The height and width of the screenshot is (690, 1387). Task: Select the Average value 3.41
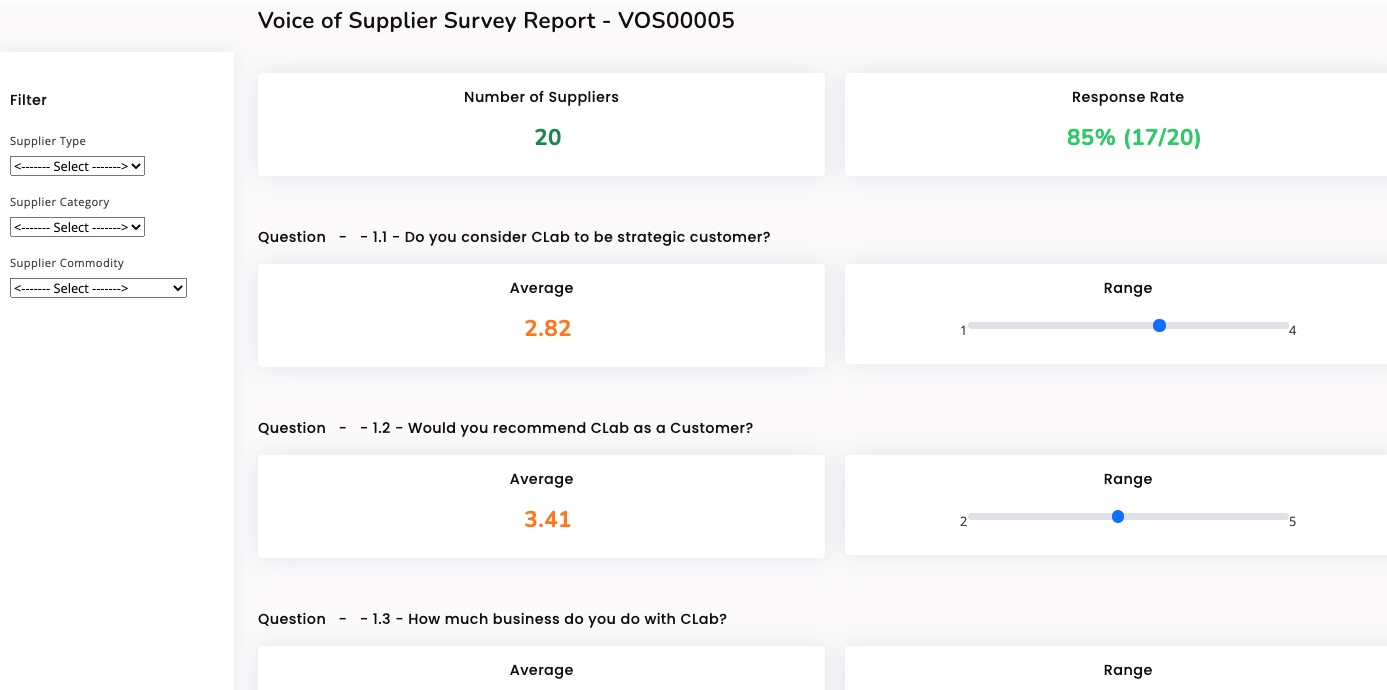[547, 519]
